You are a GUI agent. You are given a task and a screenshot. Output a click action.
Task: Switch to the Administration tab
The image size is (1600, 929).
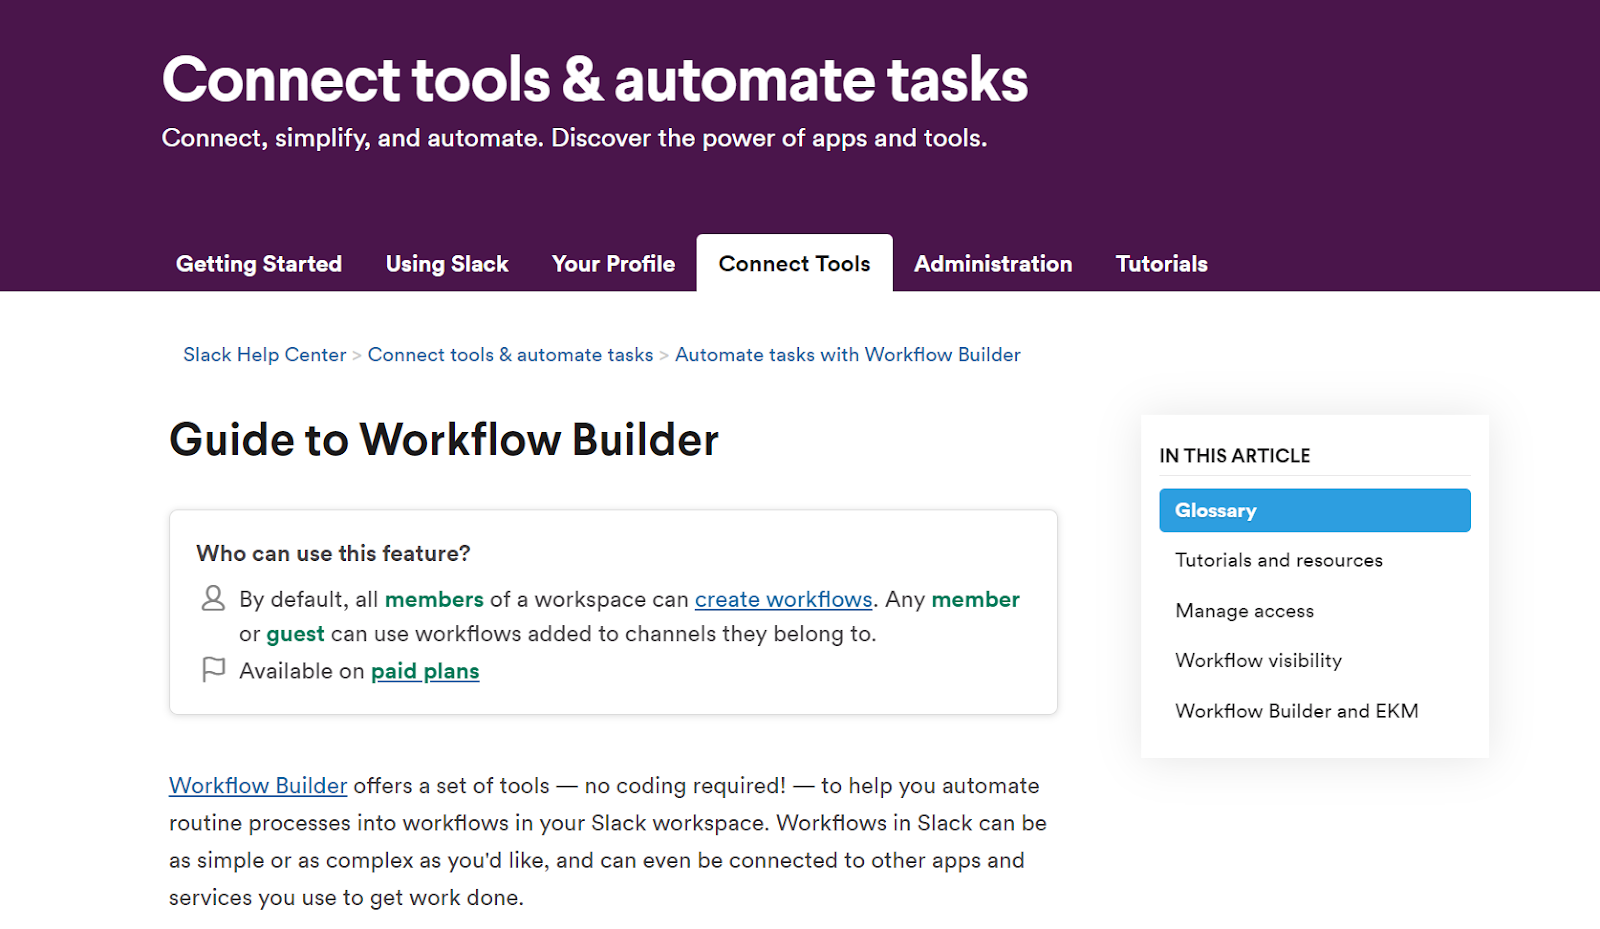point(992,263)
